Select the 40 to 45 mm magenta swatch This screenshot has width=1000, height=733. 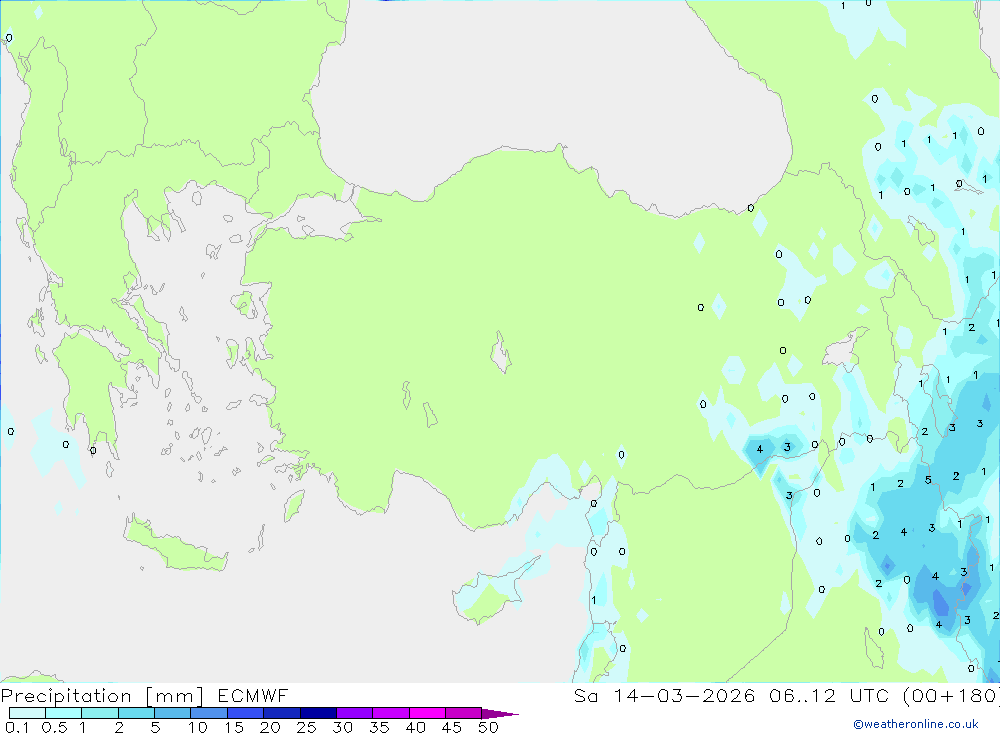point(427,713)
